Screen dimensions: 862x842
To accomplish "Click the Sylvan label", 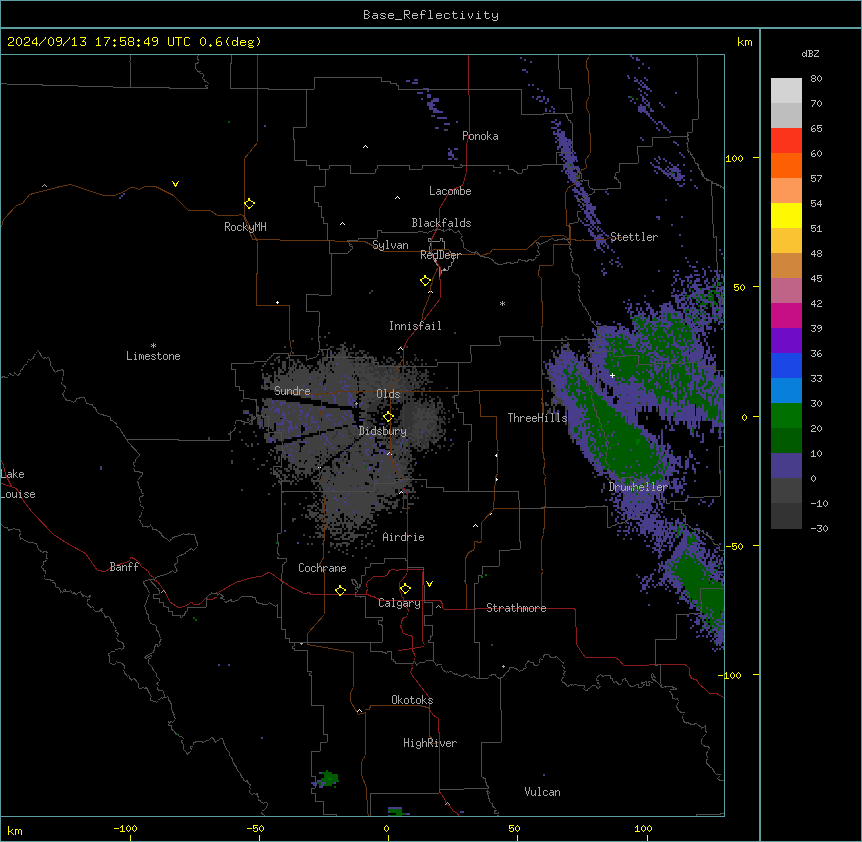I will [390, 245].
